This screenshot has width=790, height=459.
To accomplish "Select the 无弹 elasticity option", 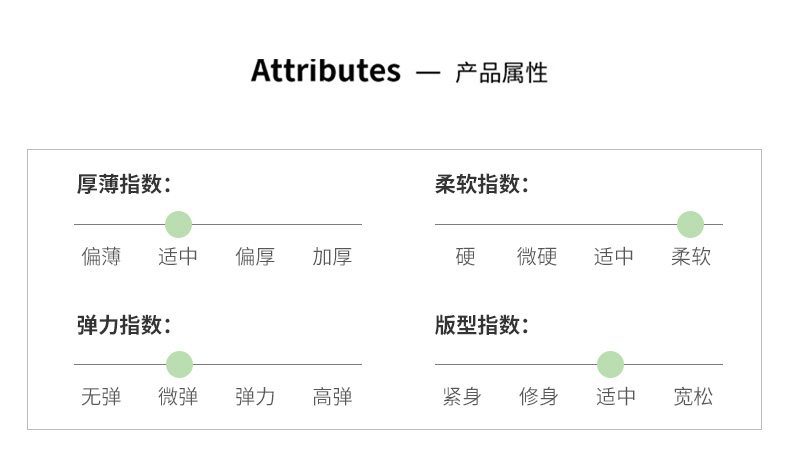I will tap(101, 397).
